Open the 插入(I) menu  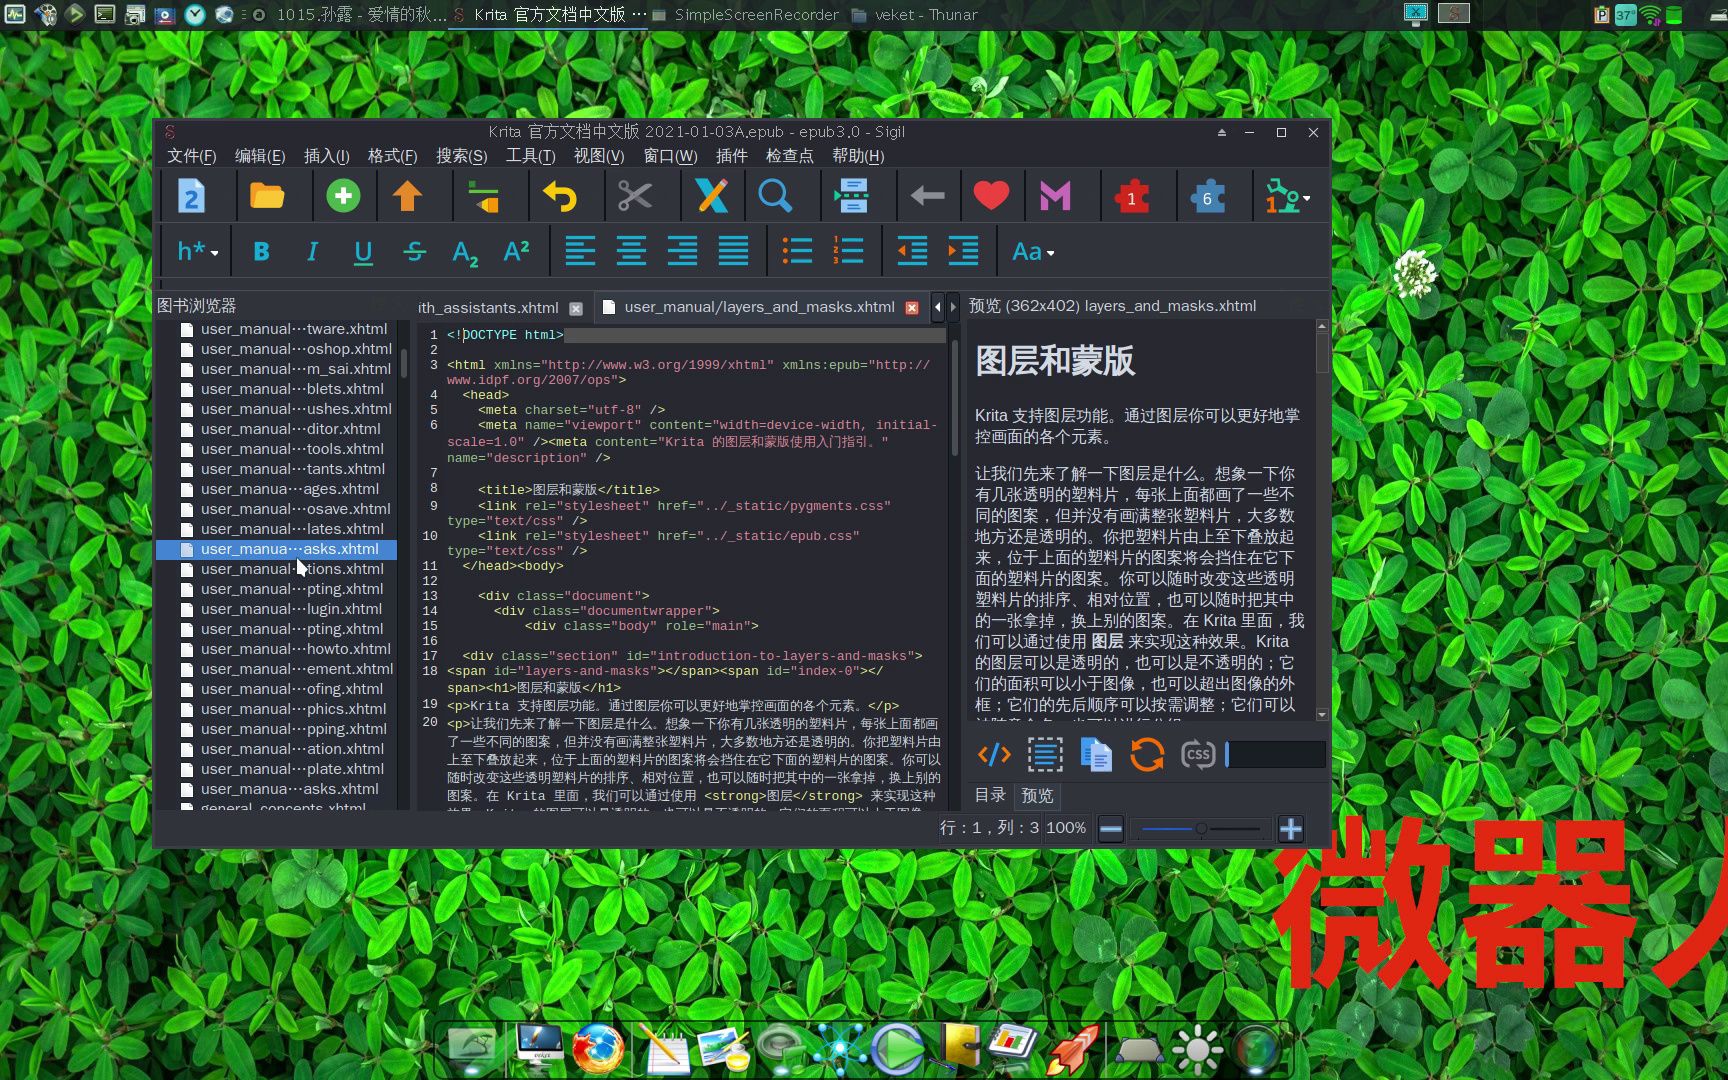326,156
